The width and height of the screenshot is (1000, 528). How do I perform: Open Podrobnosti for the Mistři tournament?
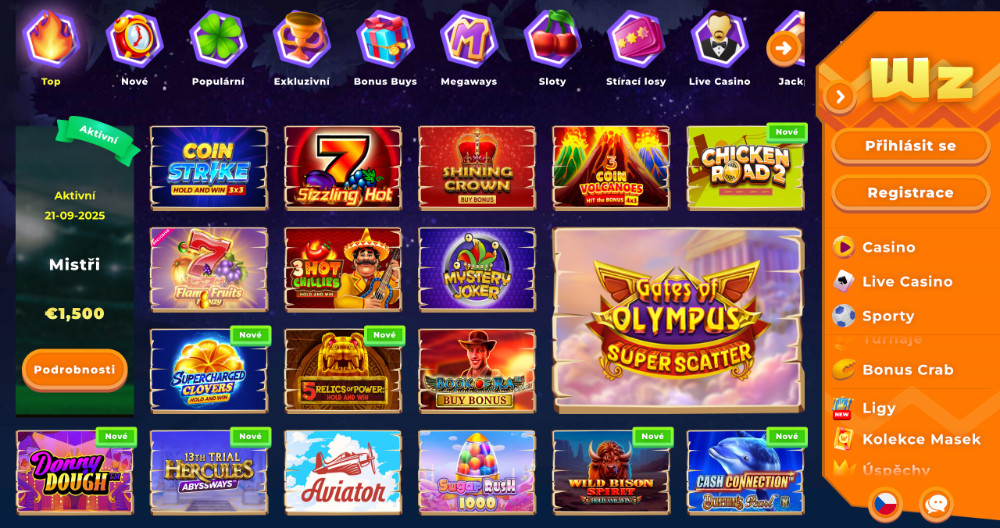click(x=75, y=370)
